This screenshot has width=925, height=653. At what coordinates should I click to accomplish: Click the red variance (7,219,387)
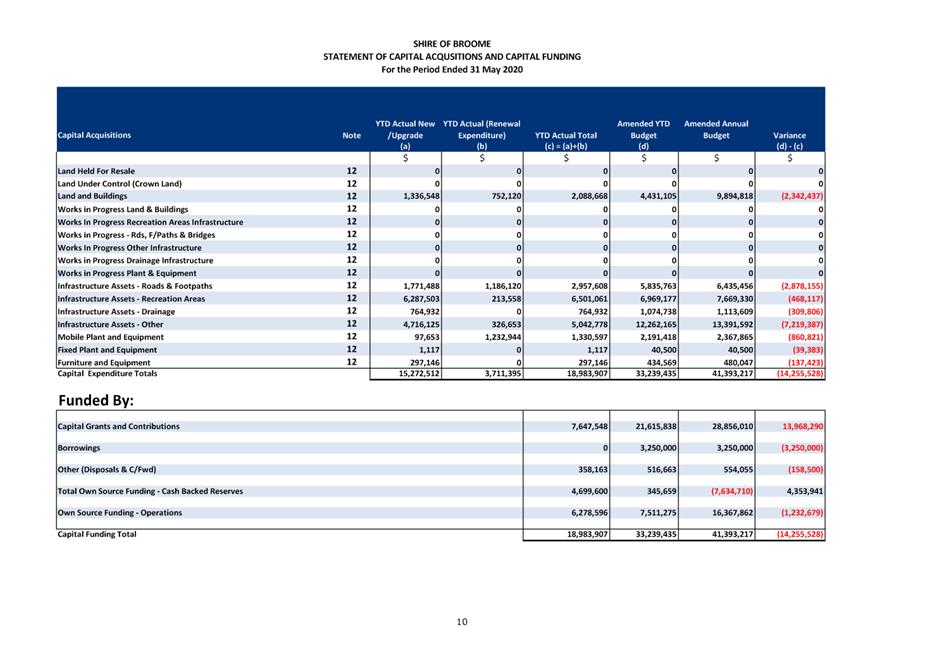(802, 324)
